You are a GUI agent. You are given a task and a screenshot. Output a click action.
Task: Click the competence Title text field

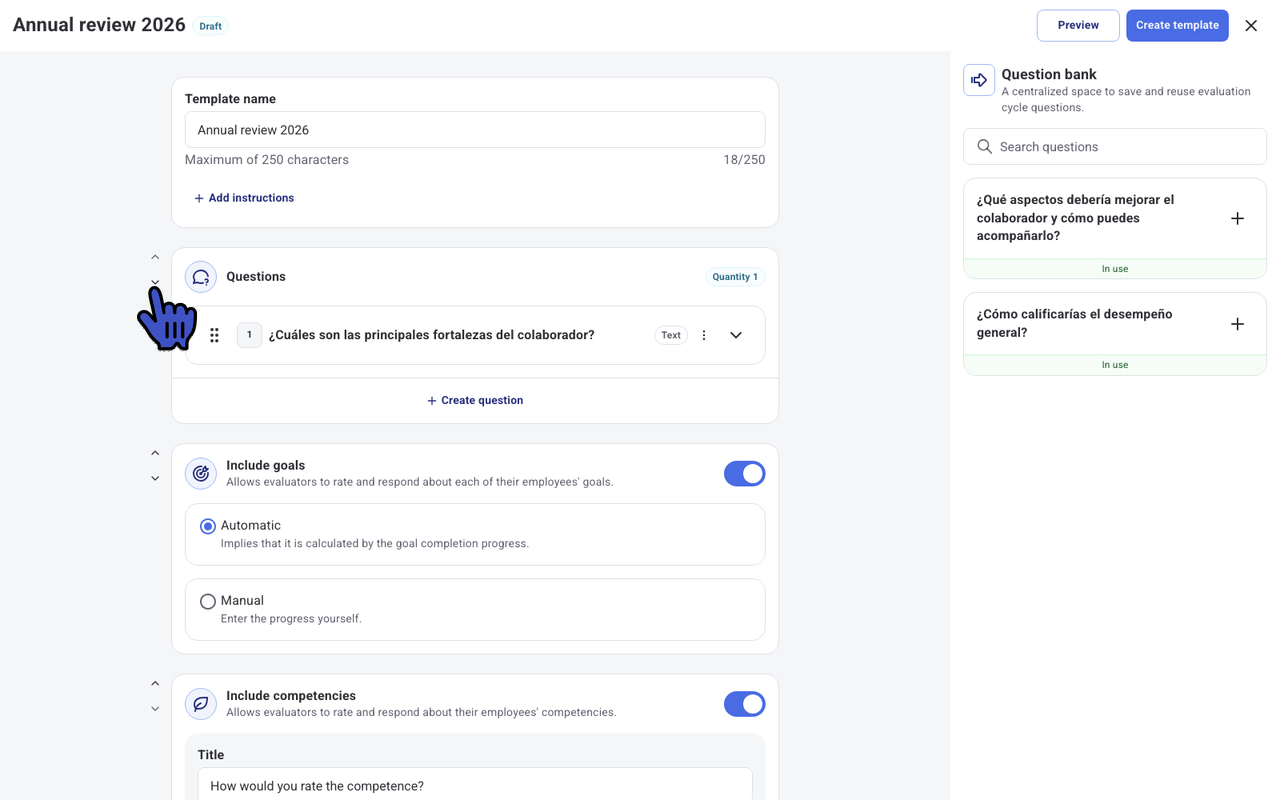coord(475,784)
